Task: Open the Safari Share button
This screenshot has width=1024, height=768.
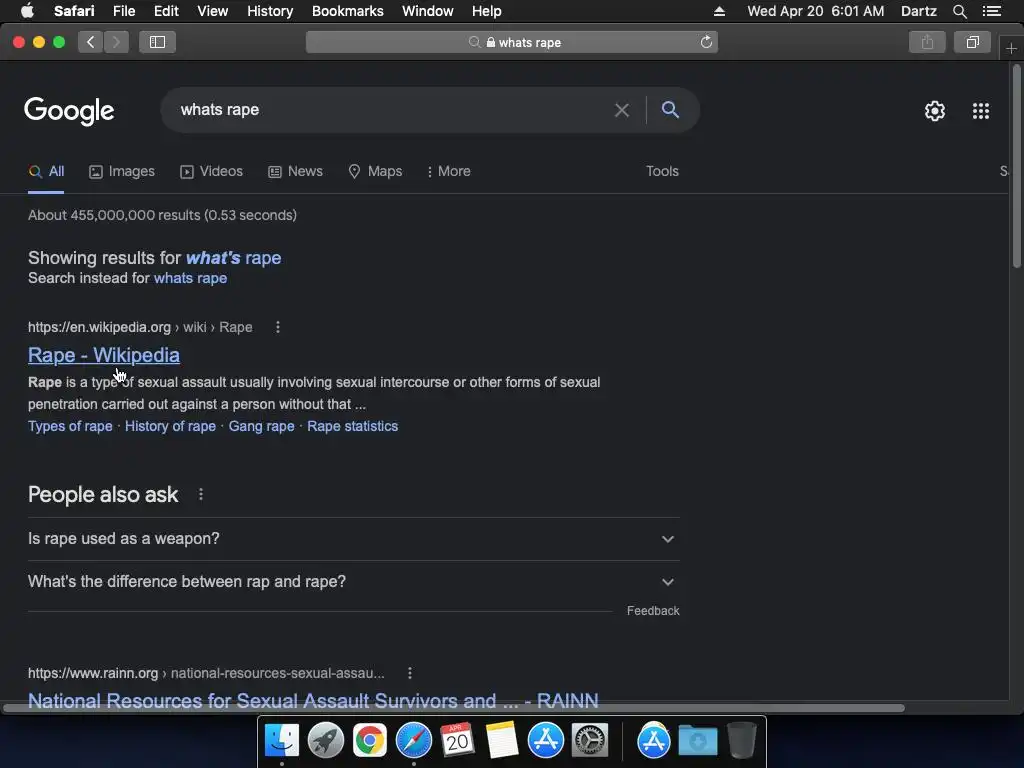Action: [927, 42]
